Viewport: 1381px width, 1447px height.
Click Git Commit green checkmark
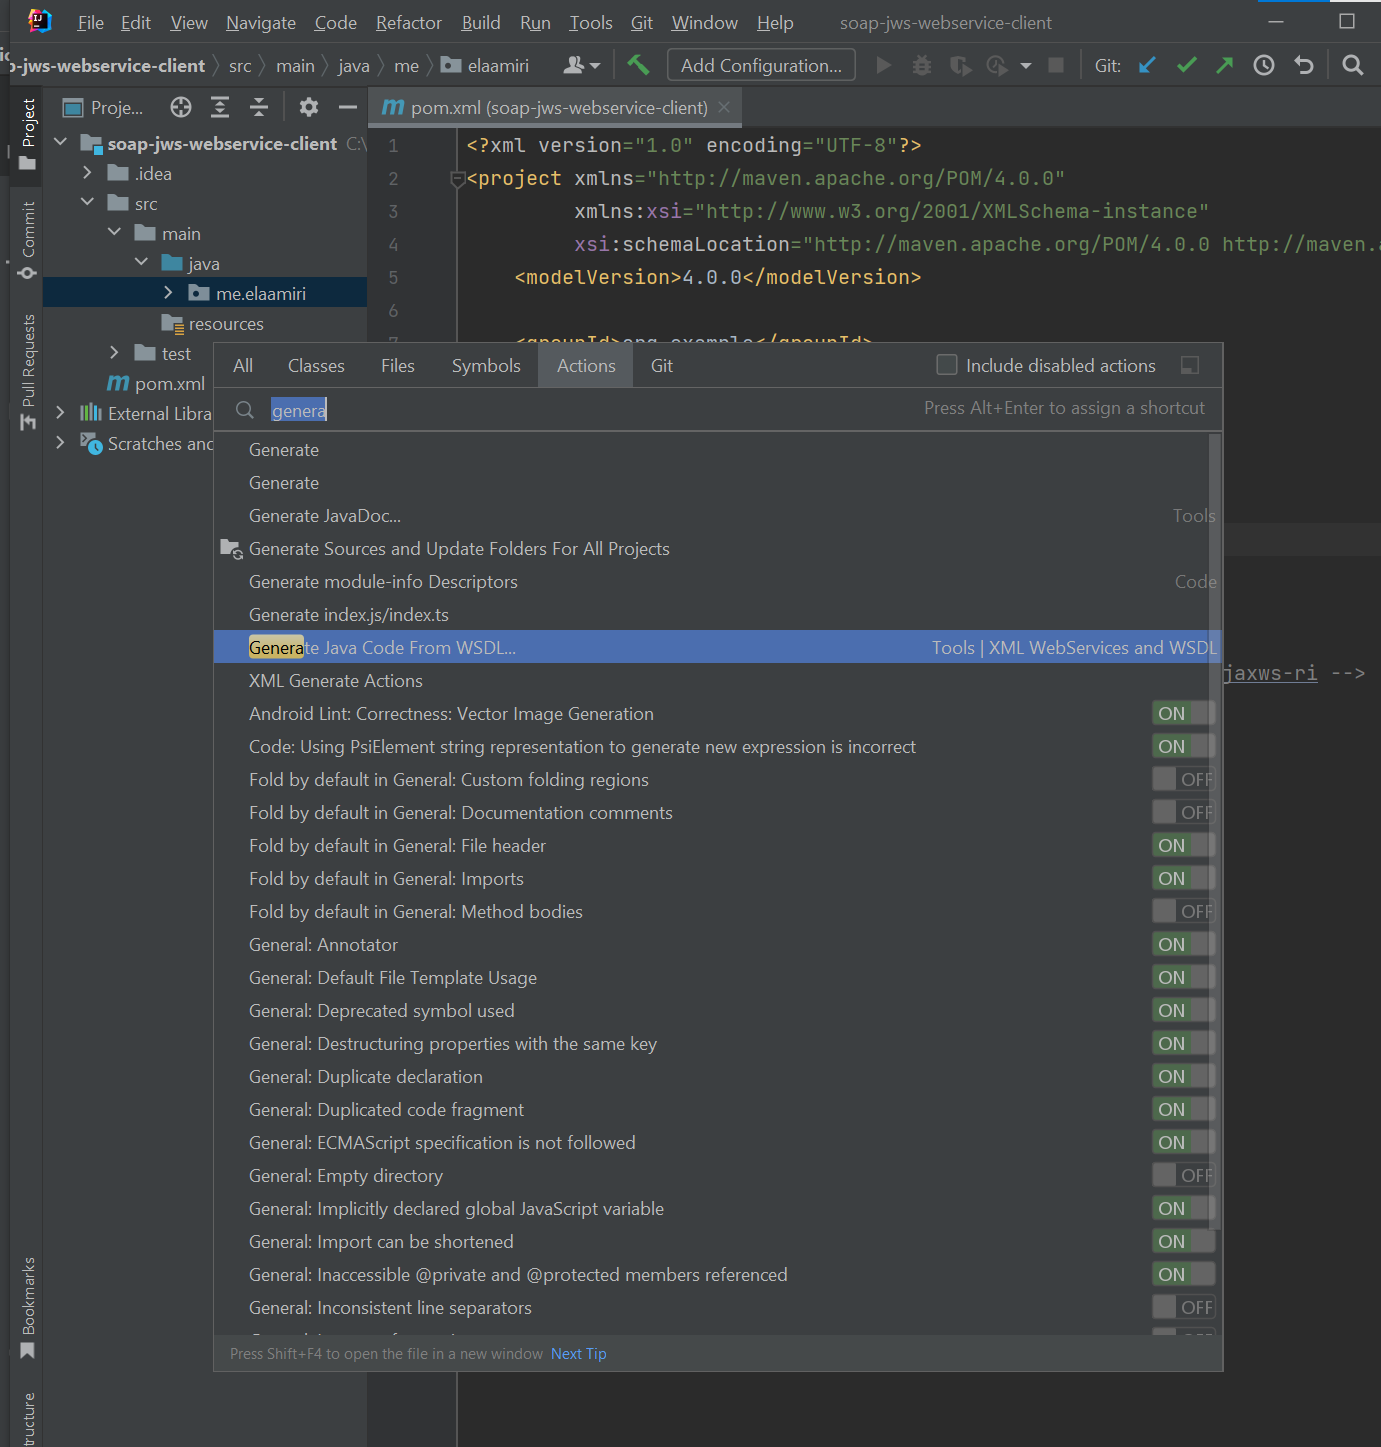tap(1186, 65)
